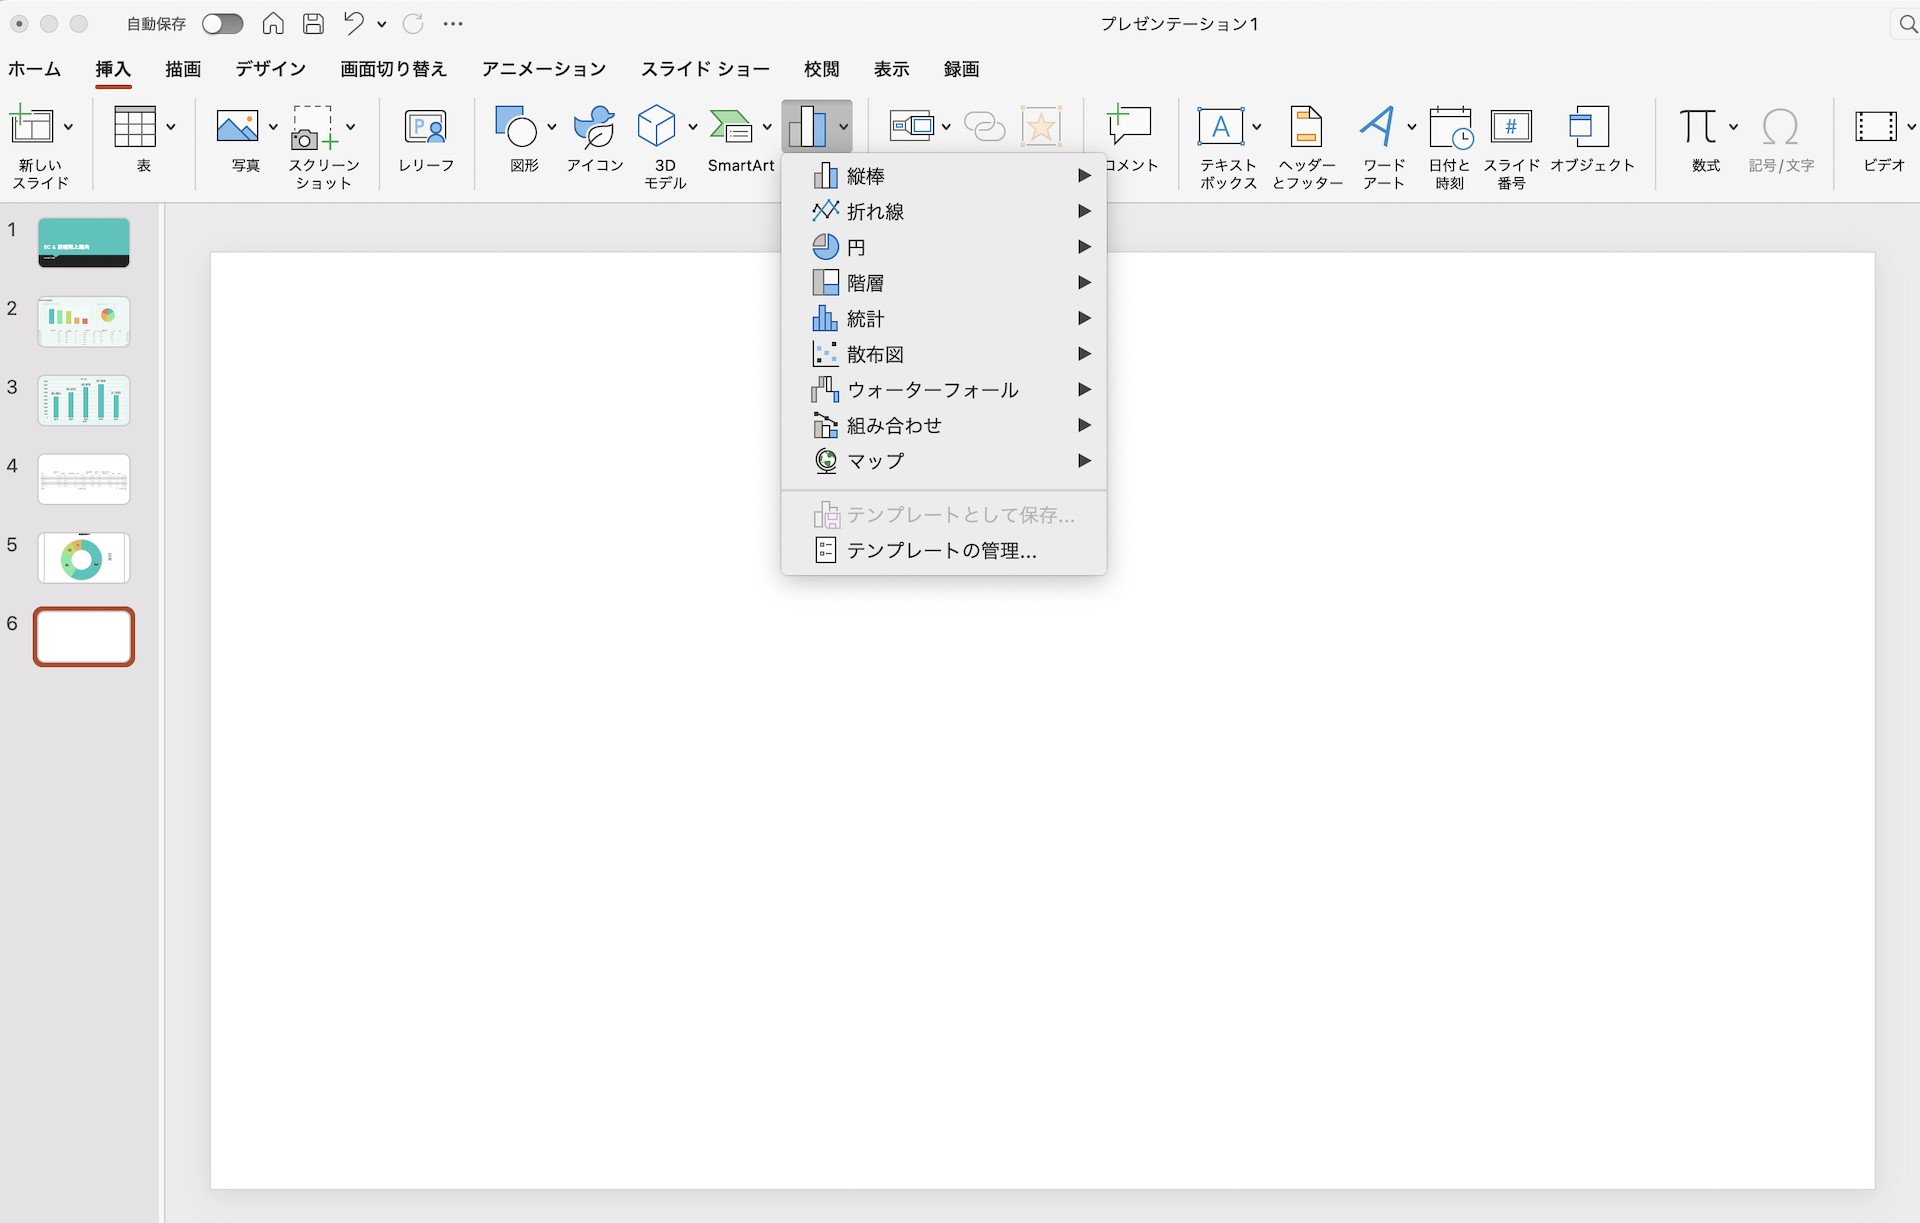Click the ワードアート icon

click(1377, 127)
